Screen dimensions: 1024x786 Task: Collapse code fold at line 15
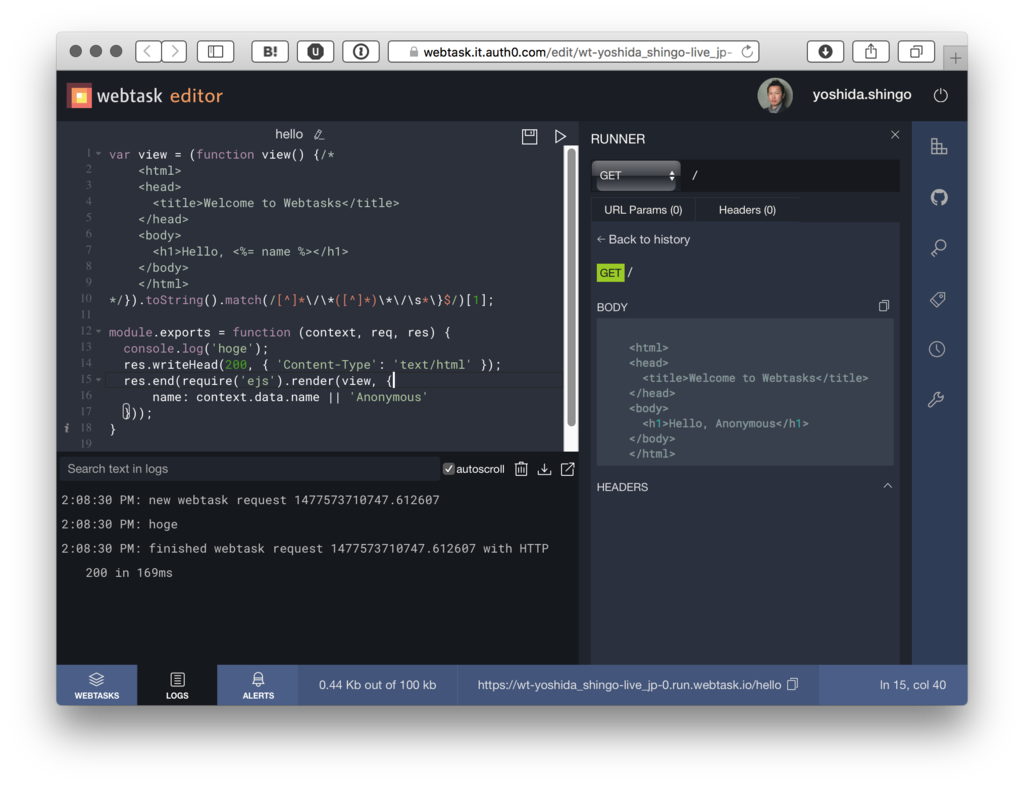tap(99, 379)
